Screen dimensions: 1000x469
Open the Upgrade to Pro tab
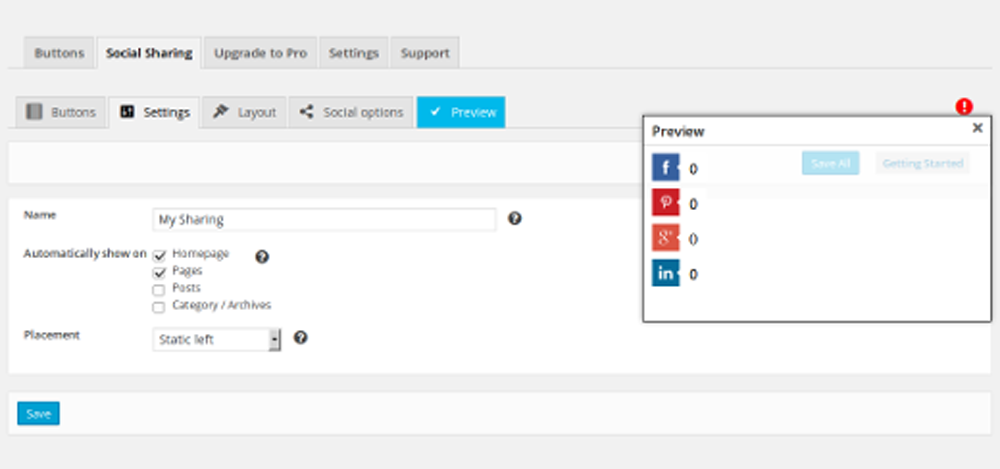tap(260, 53)
